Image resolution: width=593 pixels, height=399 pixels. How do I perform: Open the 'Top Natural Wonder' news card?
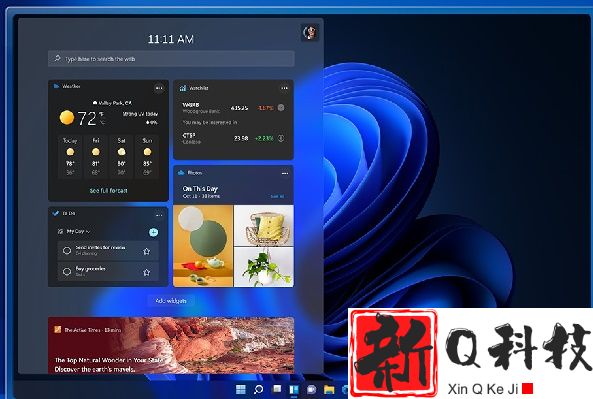coord(171,345)
